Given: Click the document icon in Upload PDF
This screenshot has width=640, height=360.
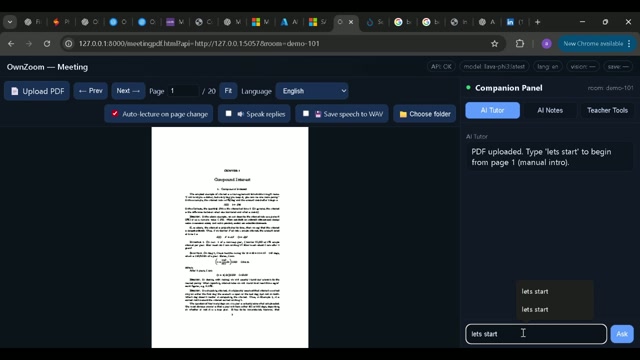Looking at the screenshot, I should point(15,91).
